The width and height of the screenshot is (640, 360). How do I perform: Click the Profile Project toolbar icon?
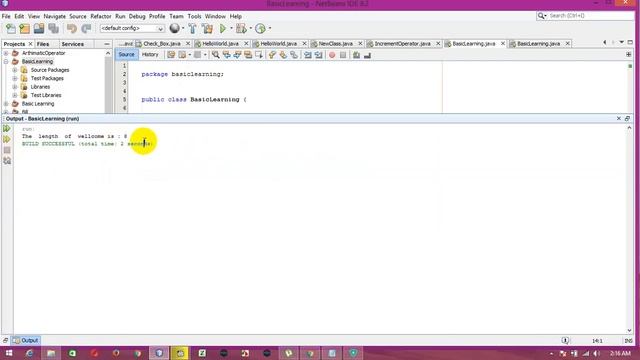pyautogui.click(x=260, y=29)
